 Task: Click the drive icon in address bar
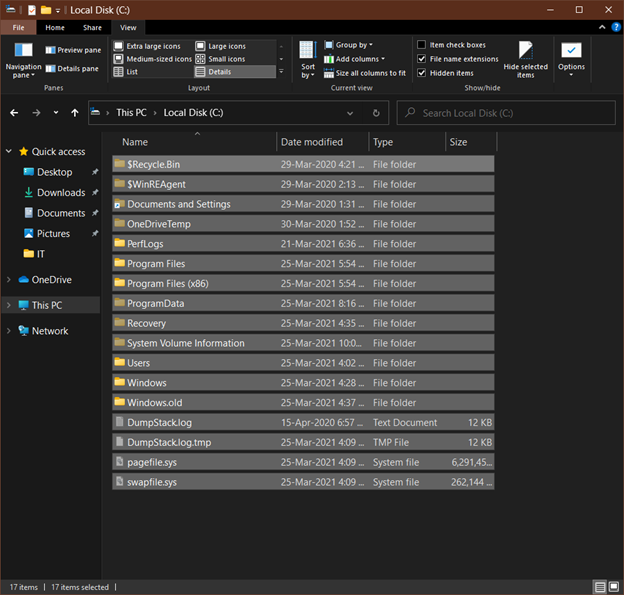point(96,113)
